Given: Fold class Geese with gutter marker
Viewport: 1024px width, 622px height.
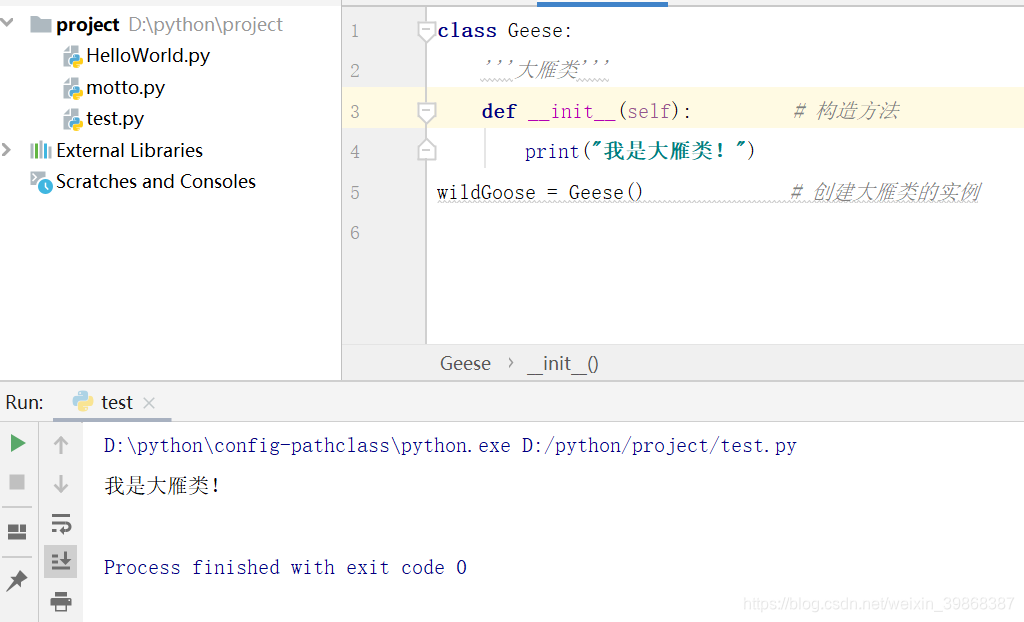Looking at the screenshot, I should (x=426, y=31).
